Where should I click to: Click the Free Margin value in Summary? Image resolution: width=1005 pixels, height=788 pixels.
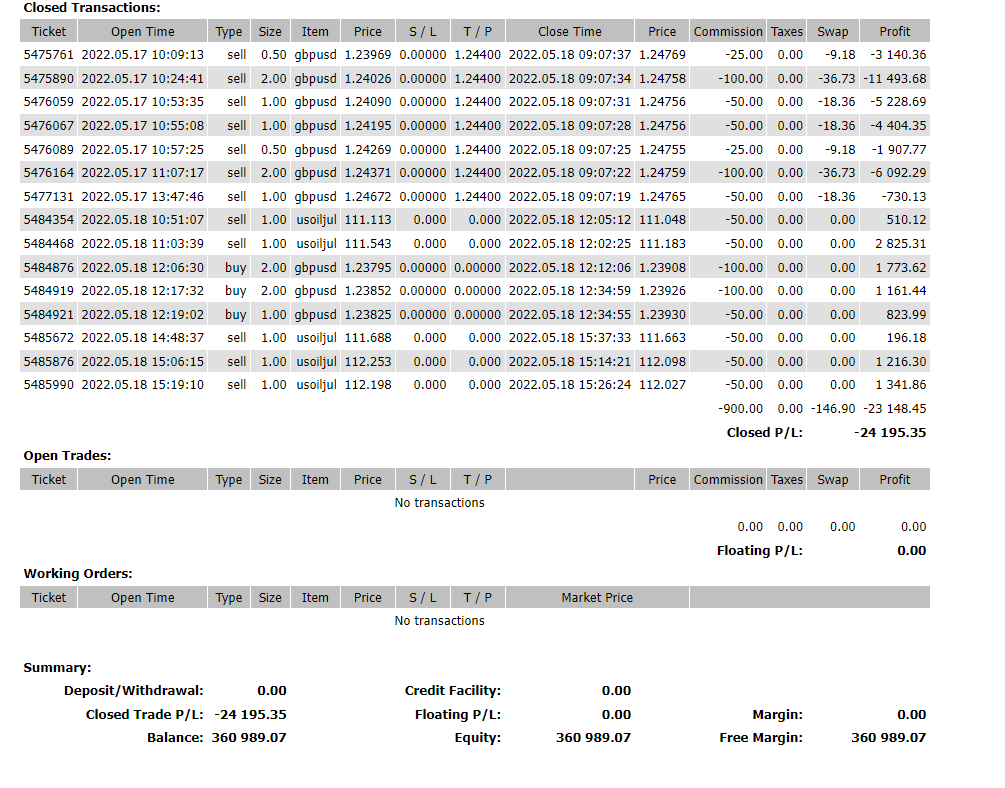[x=888, y=737]
